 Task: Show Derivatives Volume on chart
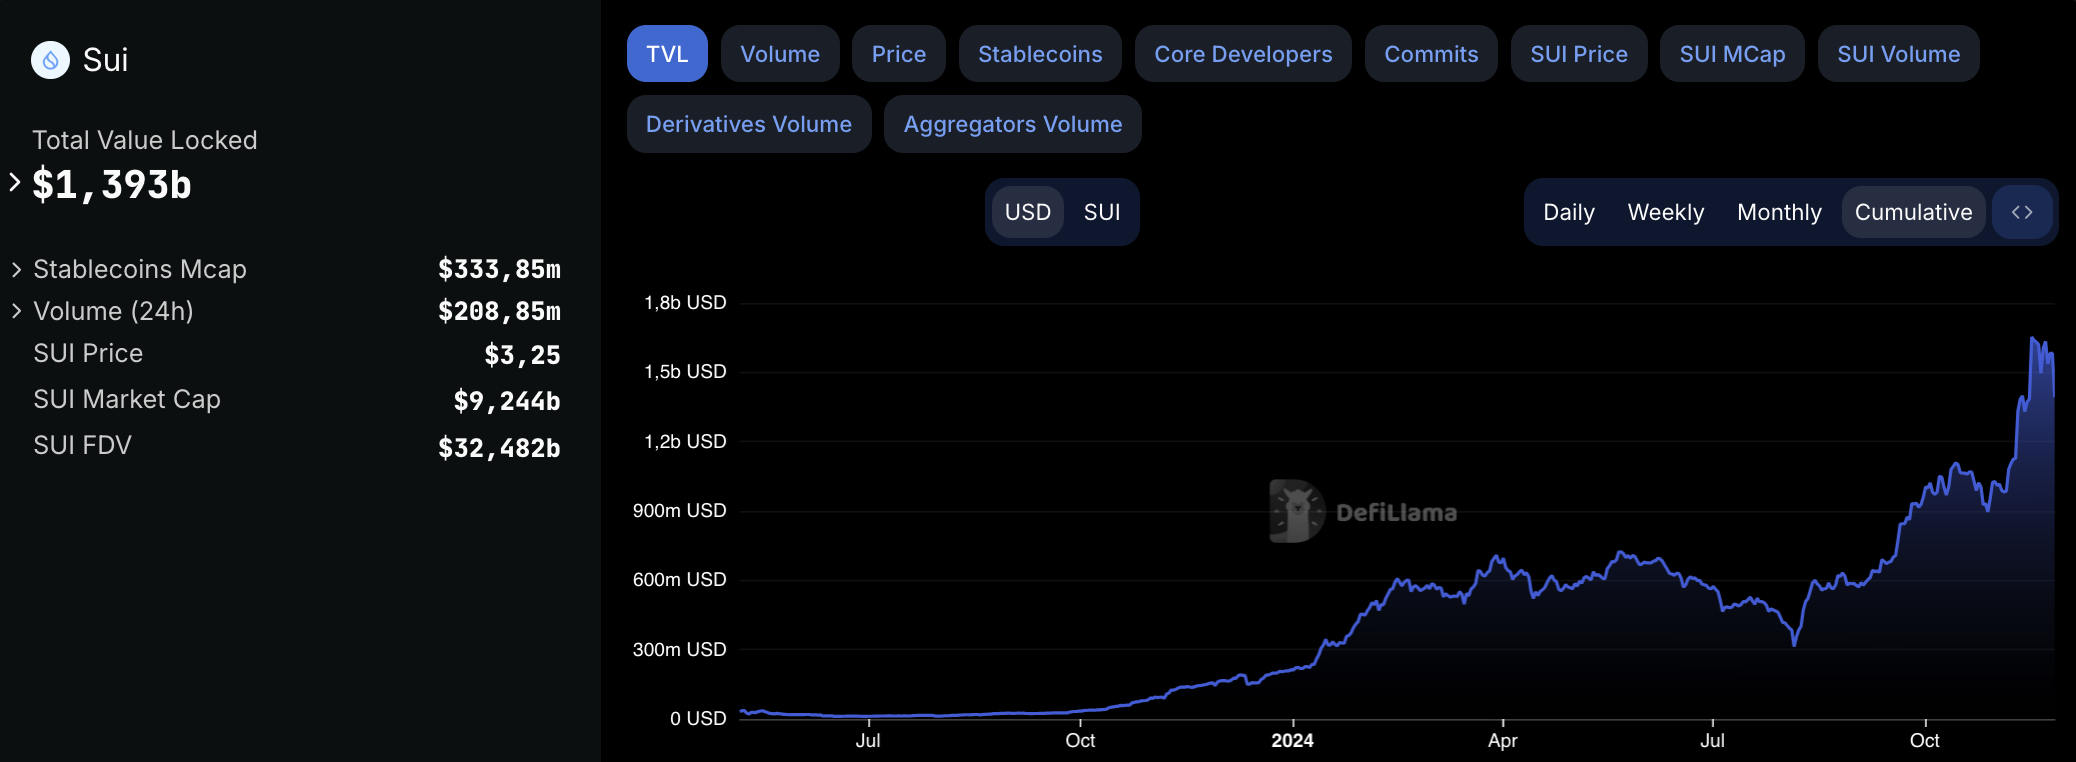(748, 124)
